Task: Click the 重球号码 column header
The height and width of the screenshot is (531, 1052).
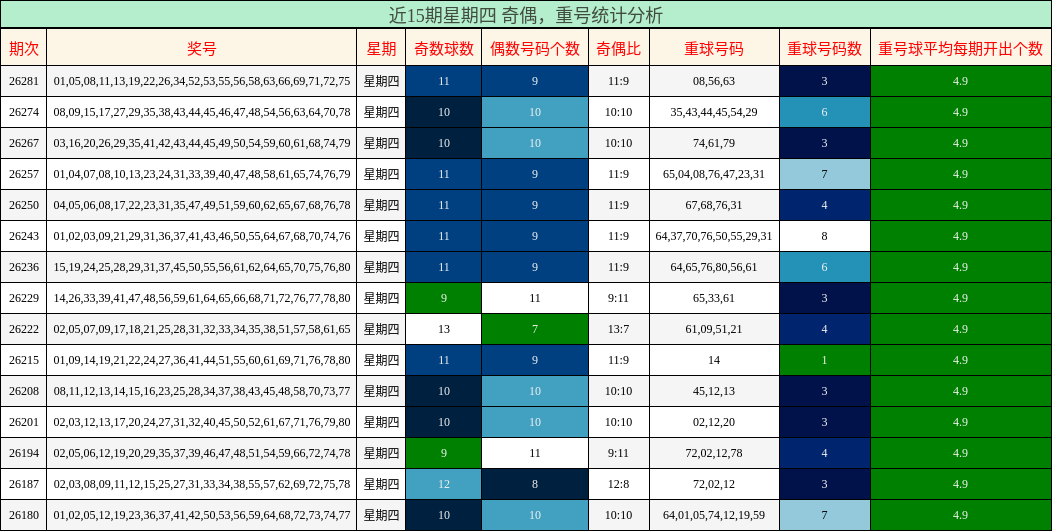Action: click(714, 48)
